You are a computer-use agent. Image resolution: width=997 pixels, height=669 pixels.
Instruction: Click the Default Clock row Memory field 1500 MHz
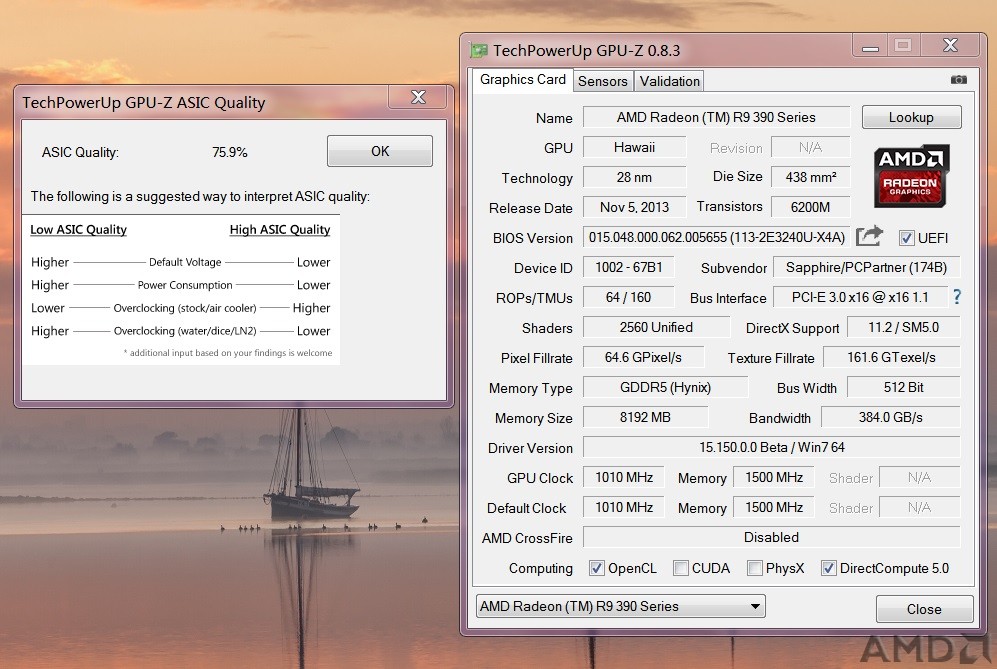pos(774,507)
